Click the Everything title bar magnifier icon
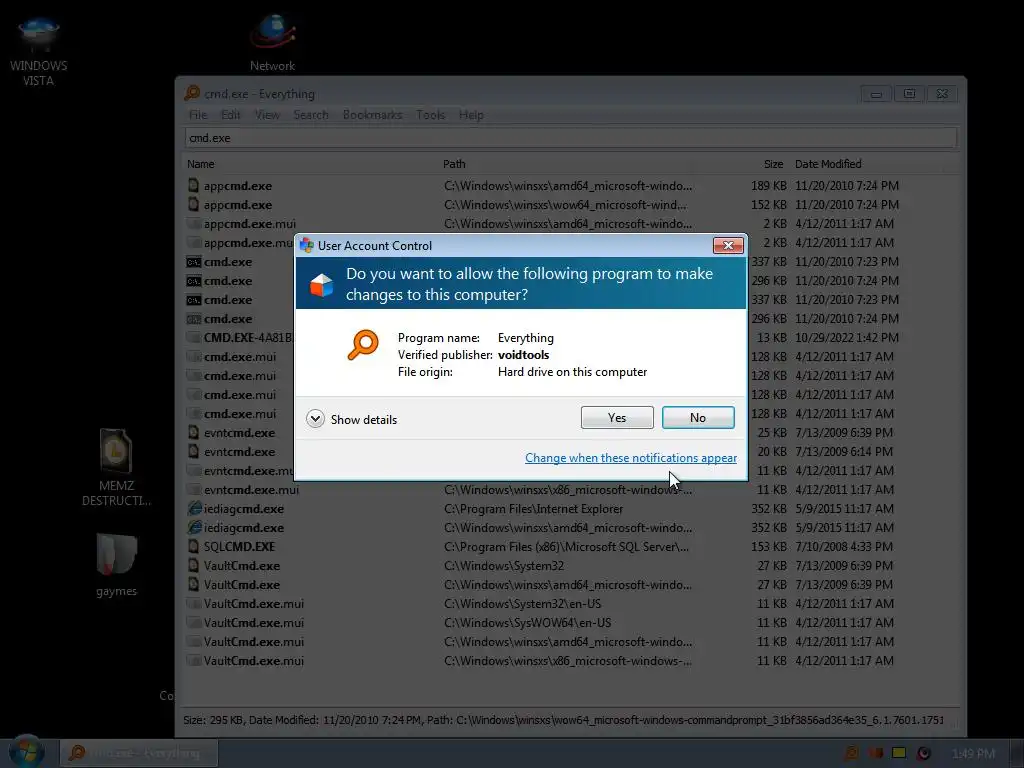Image resolution: width=1024 pixels, height=768 pixels. coord(192,93)
